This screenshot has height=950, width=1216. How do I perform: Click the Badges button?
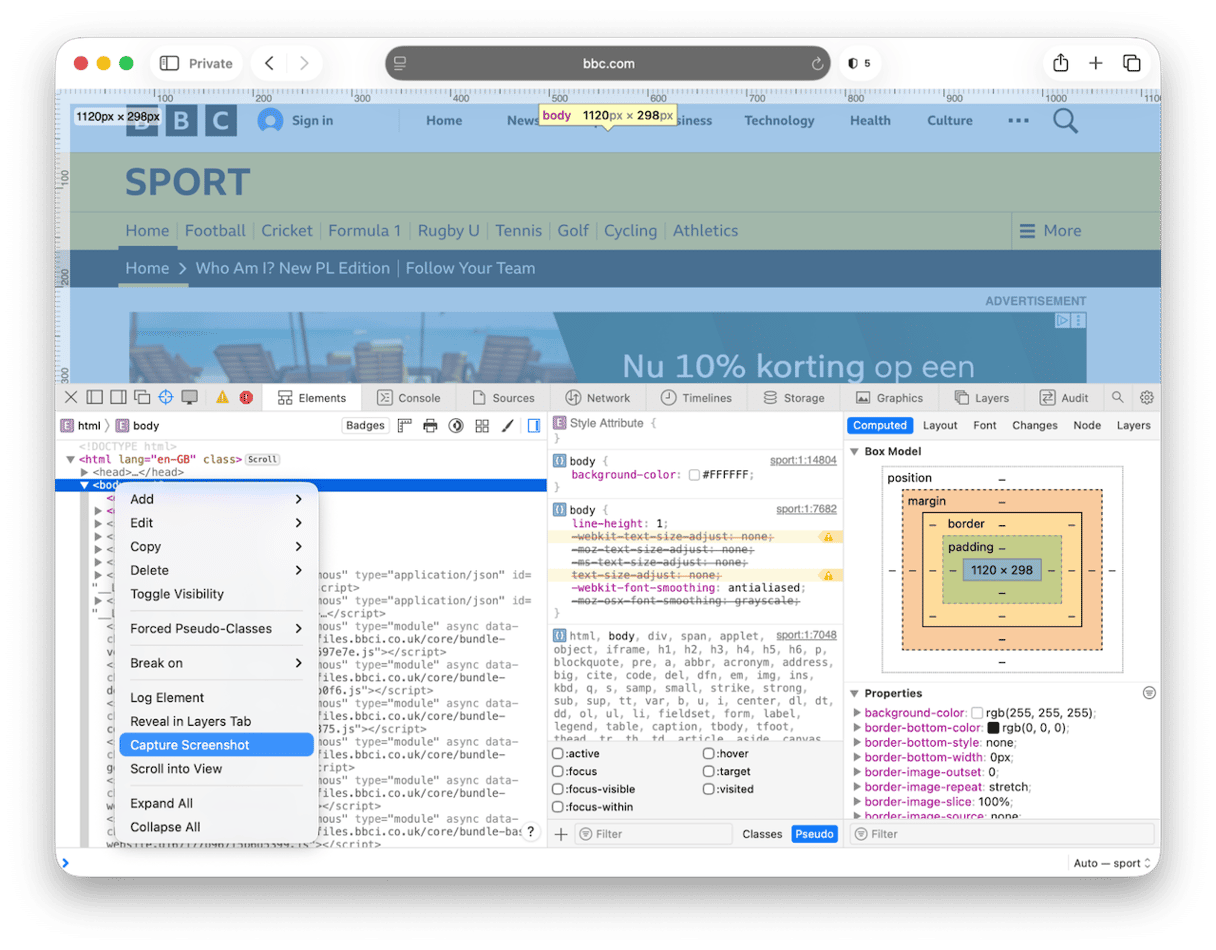365,425
